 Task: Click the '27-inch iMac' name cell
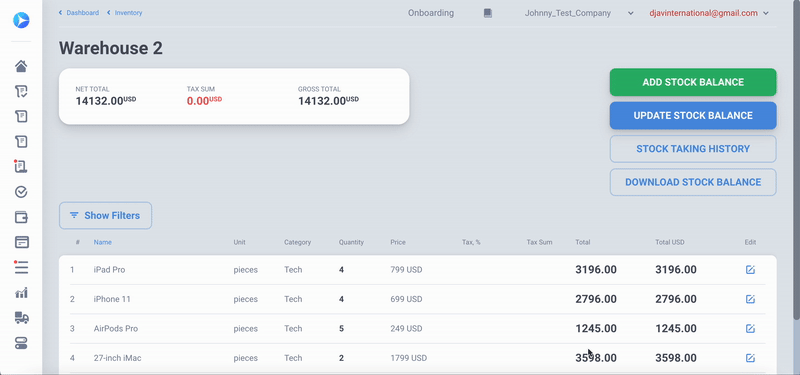click(116, 358)
